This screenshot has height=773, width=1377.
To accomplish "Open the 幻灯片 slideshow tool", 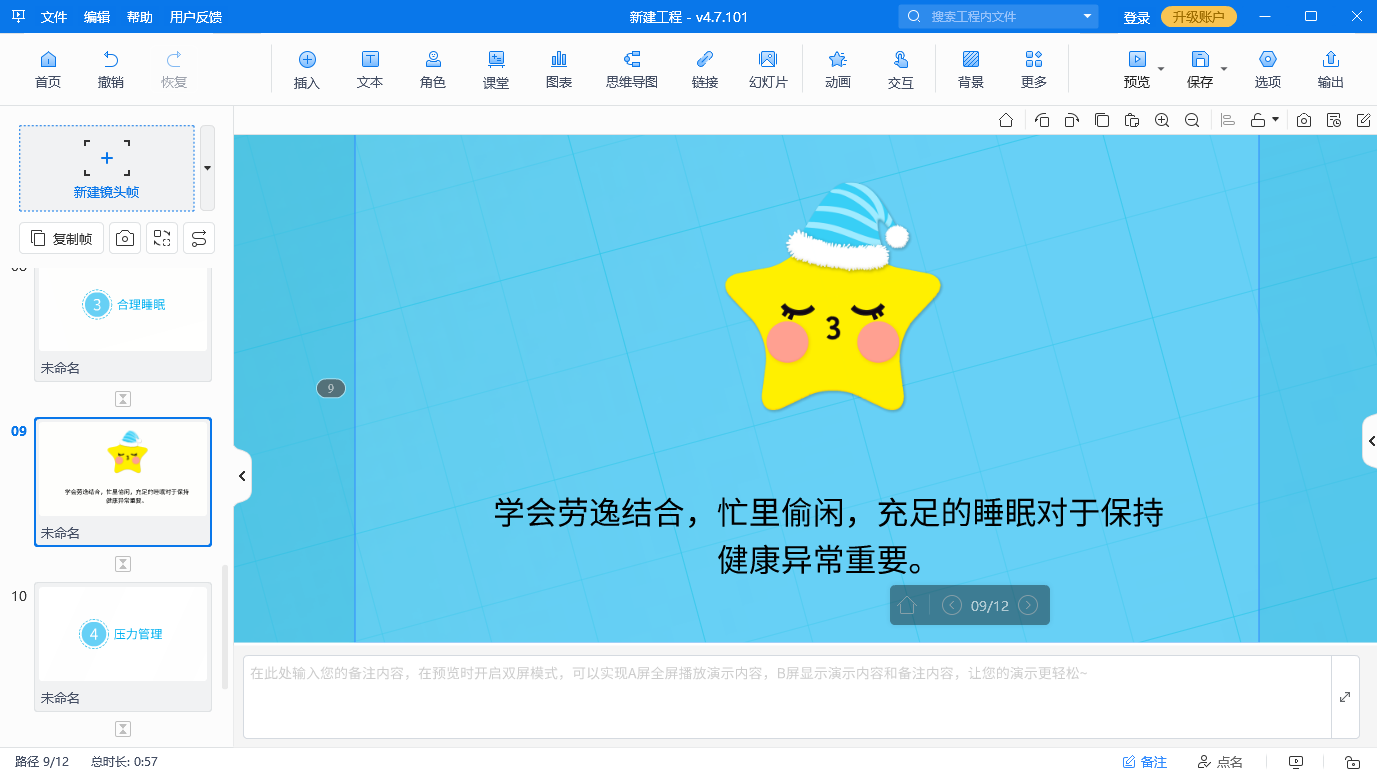I will pyautogui.click(x=768, y=69).
